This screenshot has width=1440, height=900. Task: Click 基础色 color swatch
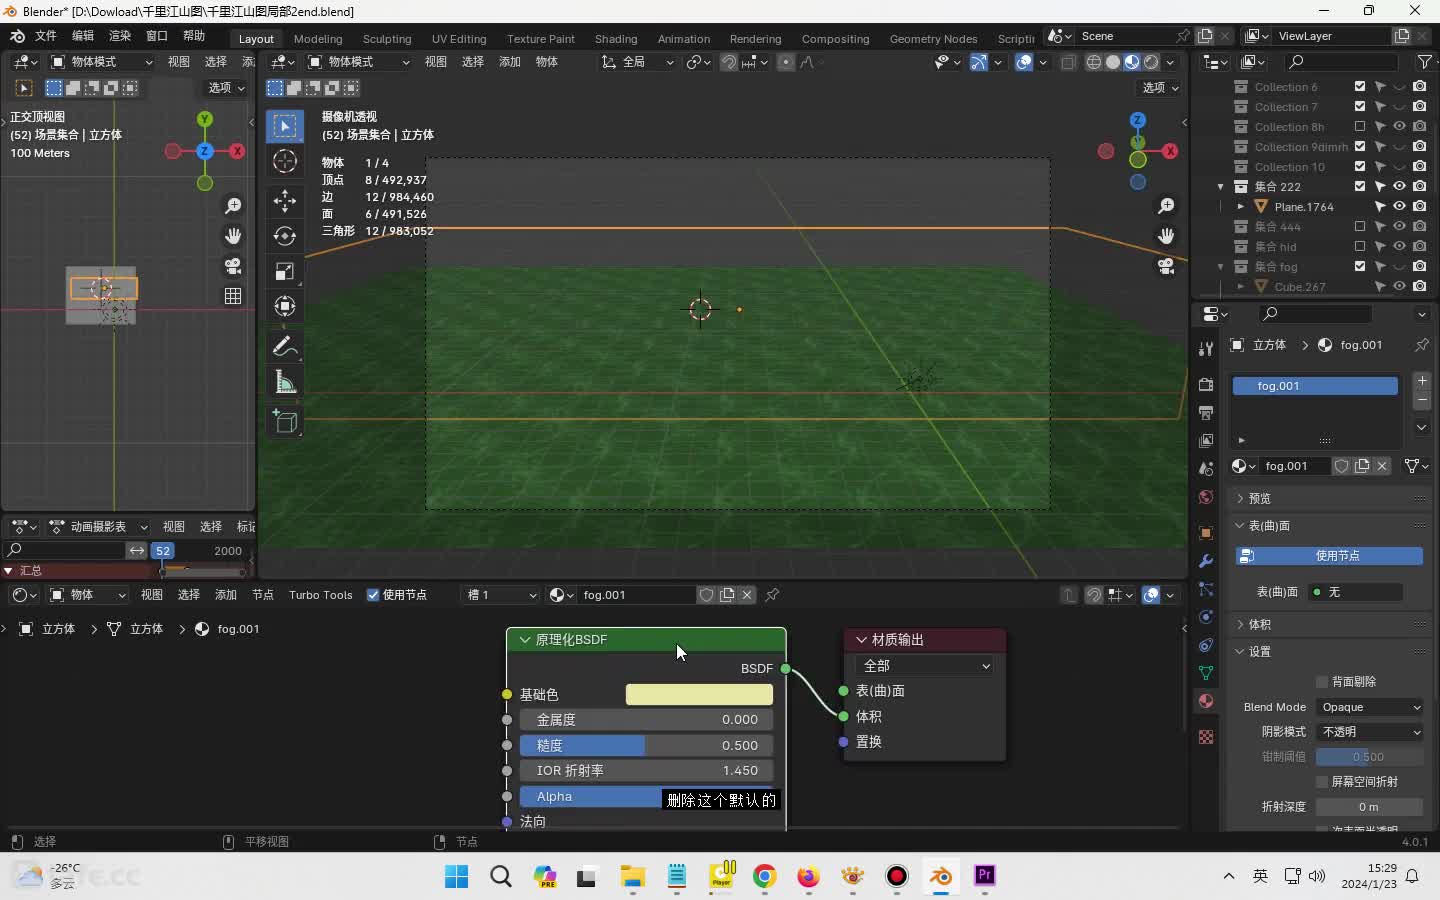click(x=699, y=694)
